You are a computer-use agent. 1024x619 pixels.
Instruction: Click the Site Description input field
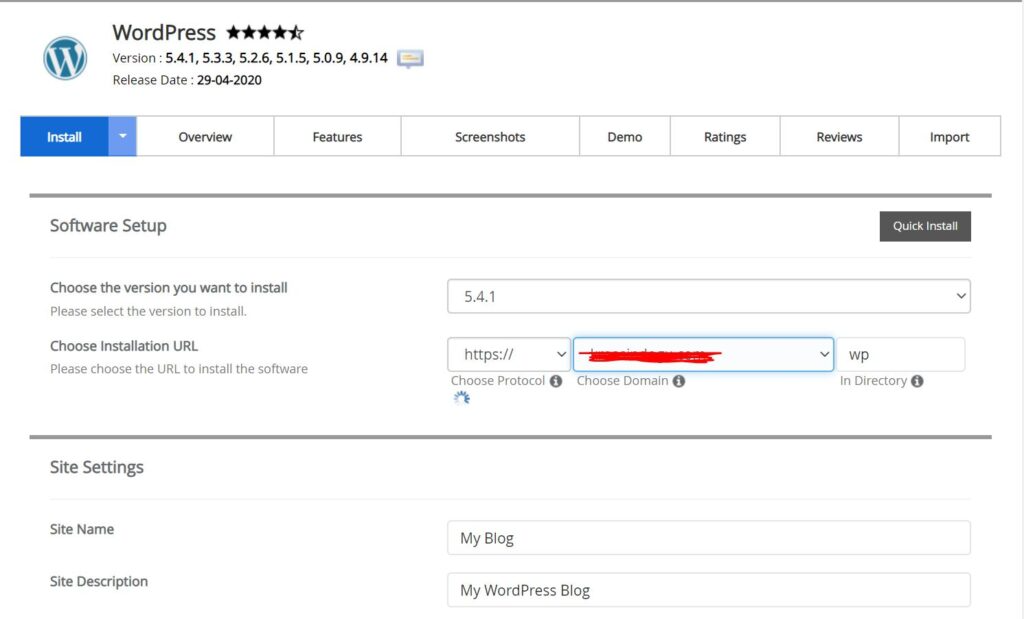(x=709, y=590)
